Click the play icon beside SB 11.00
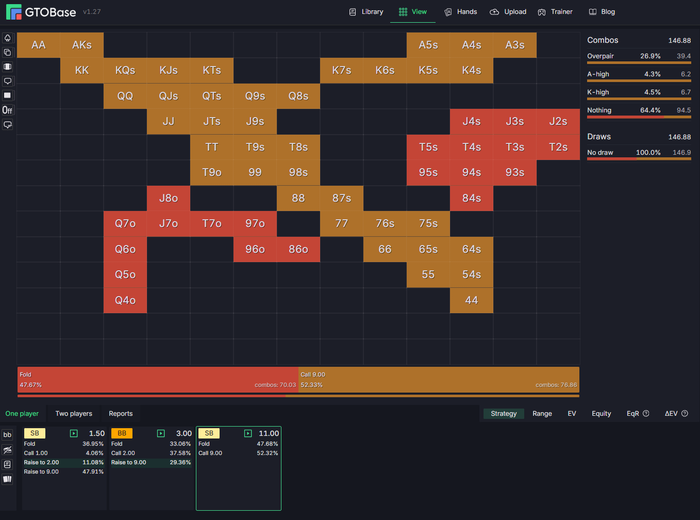 pos(248,433)
